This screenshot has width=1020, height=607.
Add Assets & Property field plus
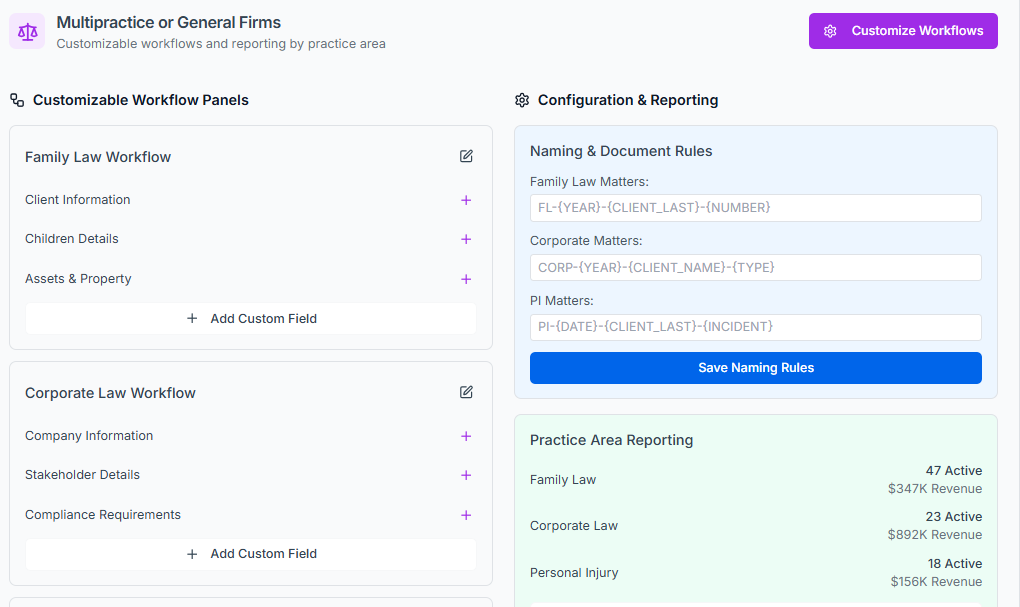pyautogui.click(x=466, y=279)
